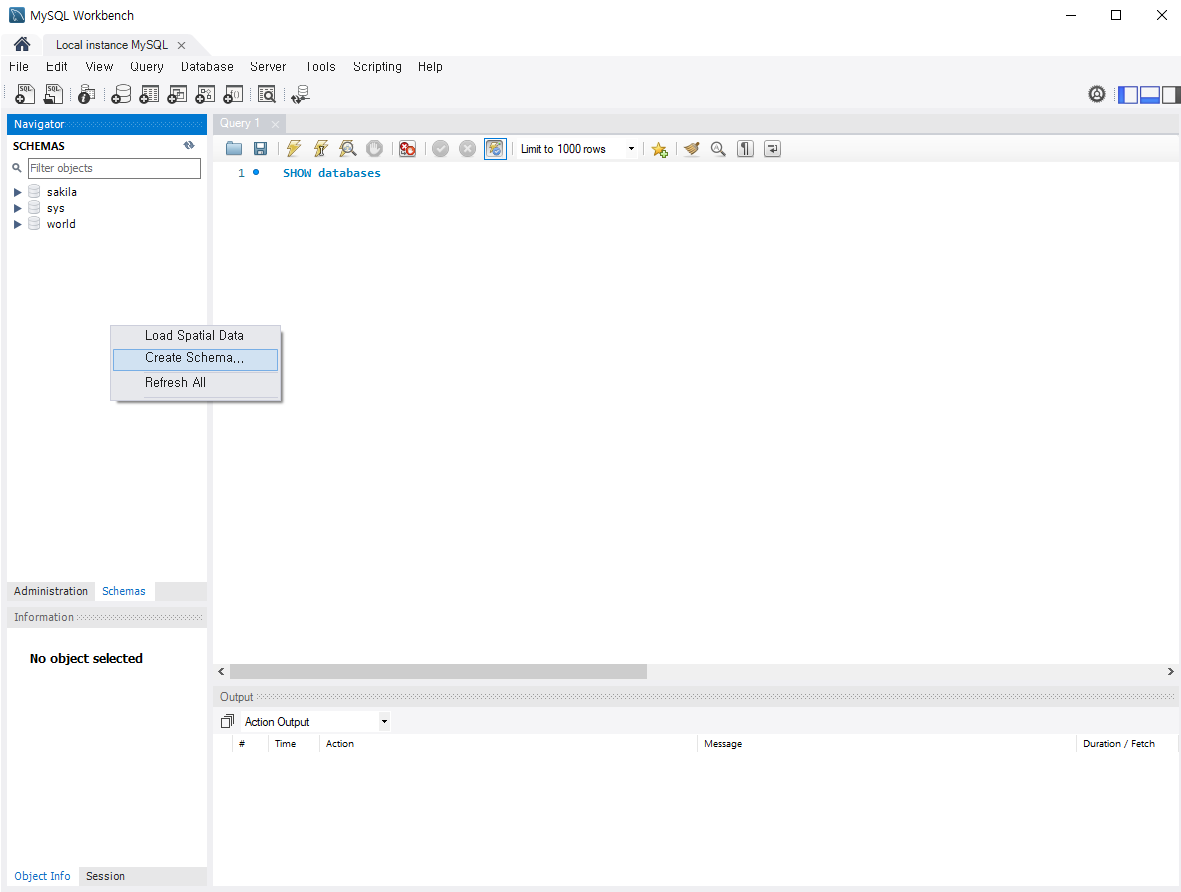Viewport: 1181px width, 892px height.
Task: Open the find magnifier in editor
Action: (719, 148)
